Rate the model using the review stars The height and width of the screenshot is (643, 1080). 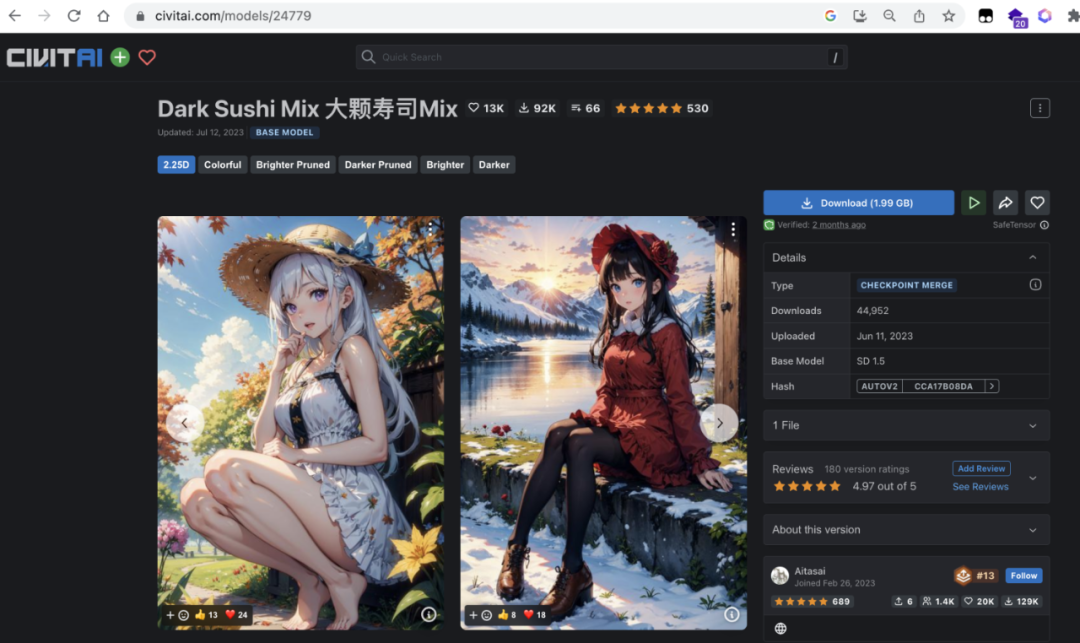point(806,485)
